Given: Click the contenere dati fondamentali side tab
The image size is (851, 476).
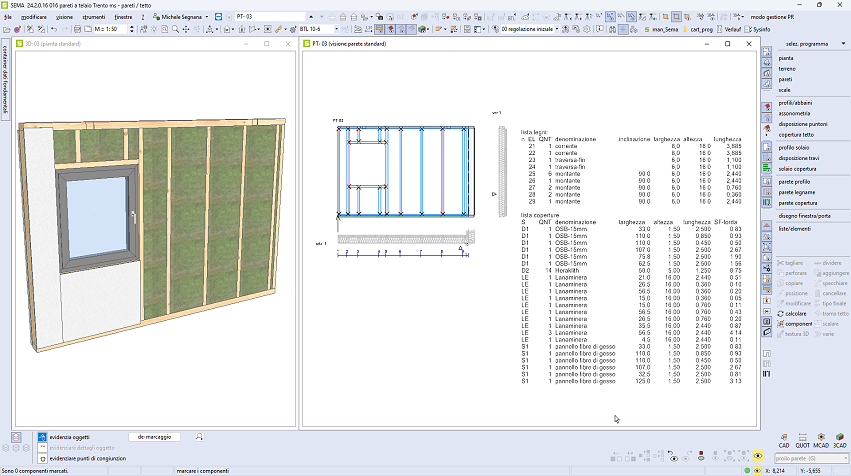Looking at the screenshot, I should pos(5,76).
